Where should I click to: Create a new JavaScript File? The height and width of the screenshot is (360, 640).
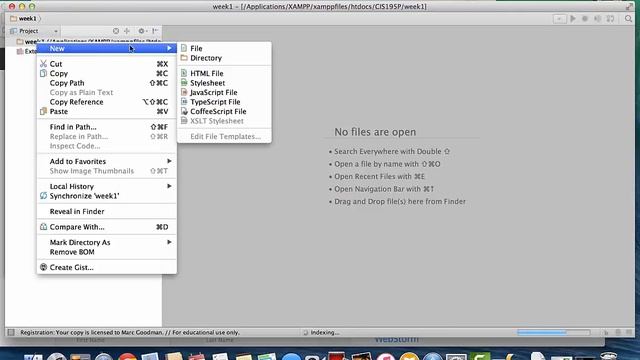[x=224, y=92]
